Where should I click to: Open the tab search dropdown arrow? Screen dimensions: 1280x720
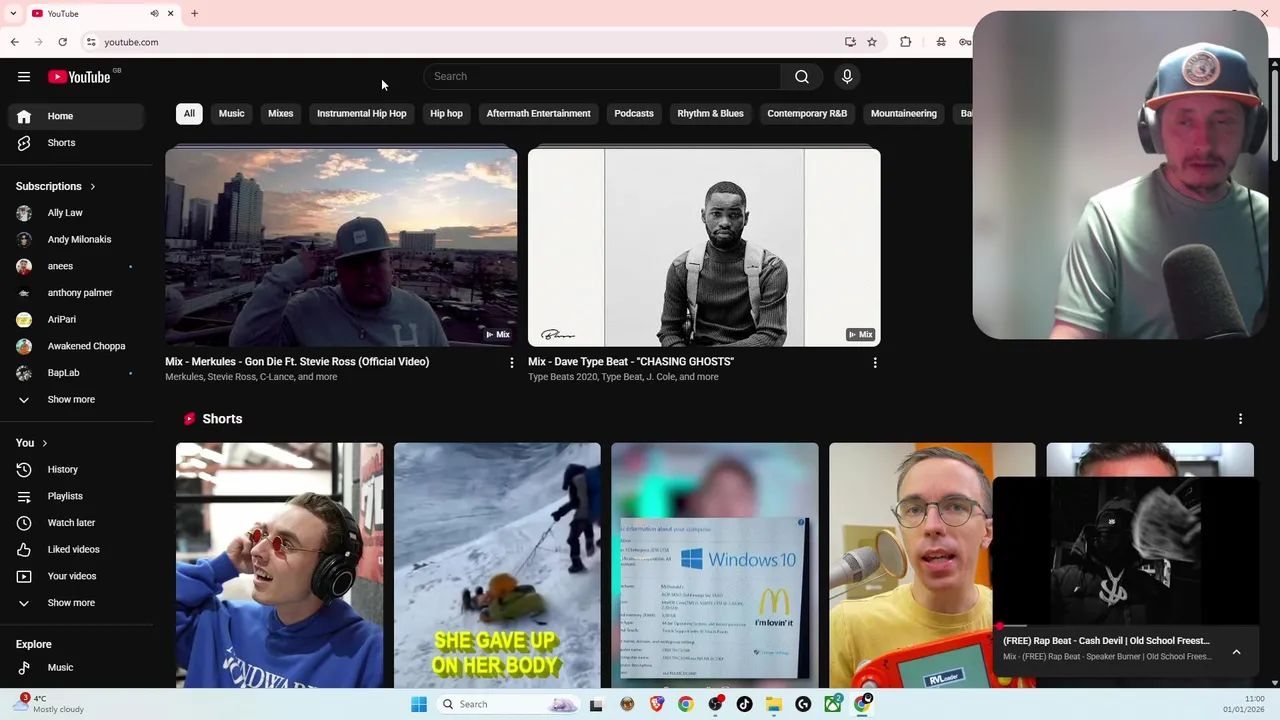[x=13, y=13]
